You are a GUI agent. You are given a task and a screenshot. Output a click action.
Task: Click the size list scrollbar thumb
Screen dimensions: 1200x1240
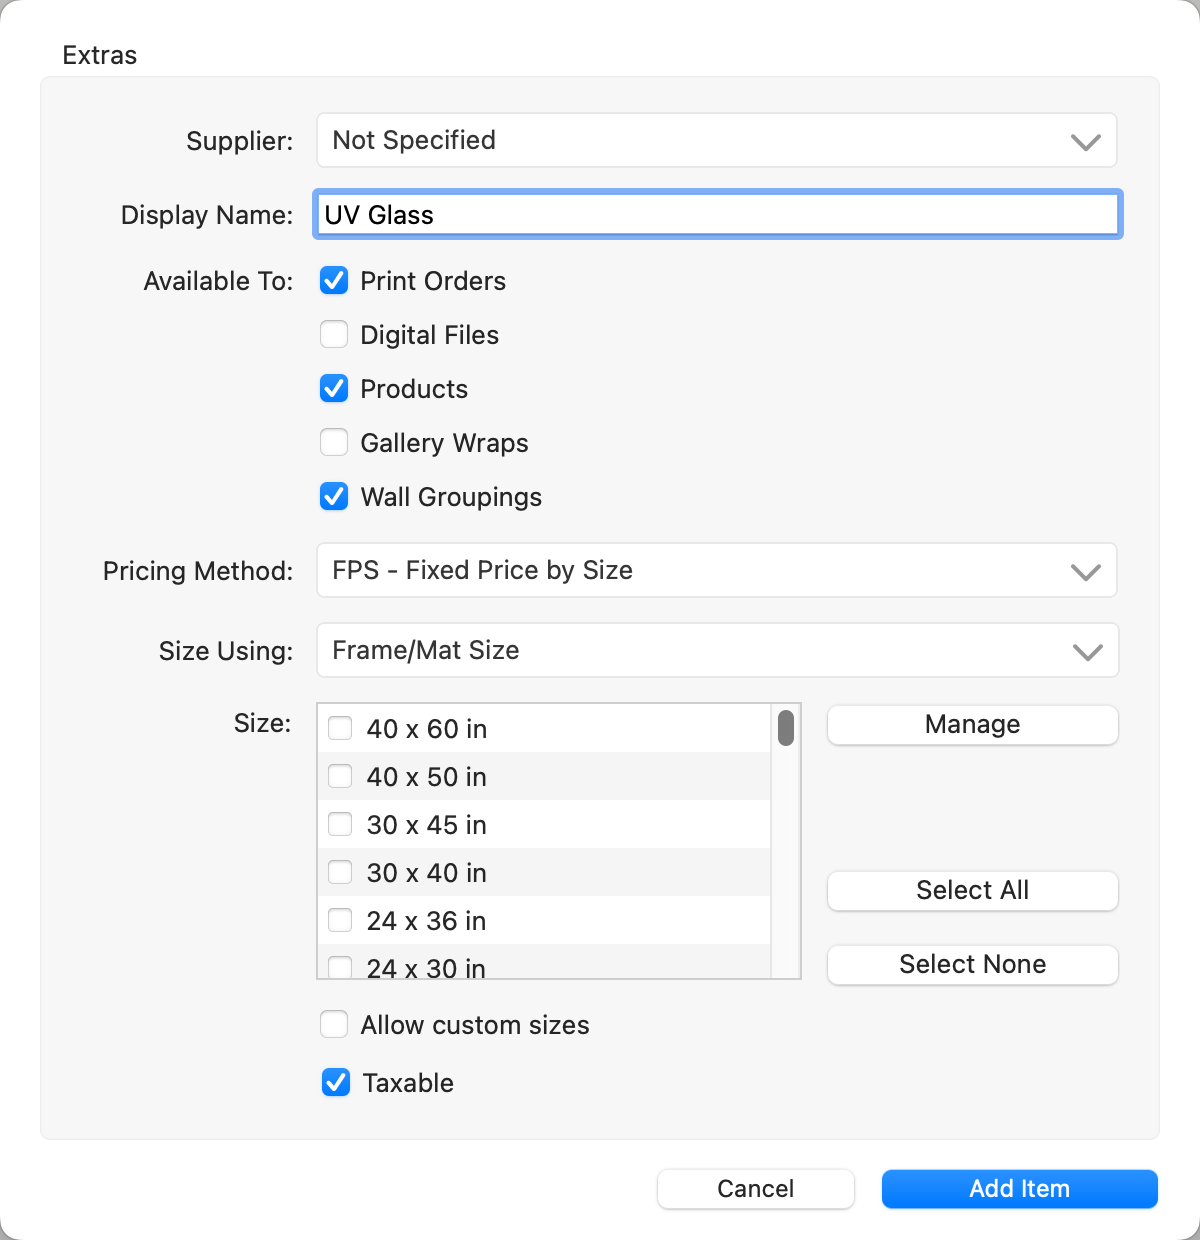point(786,728)
